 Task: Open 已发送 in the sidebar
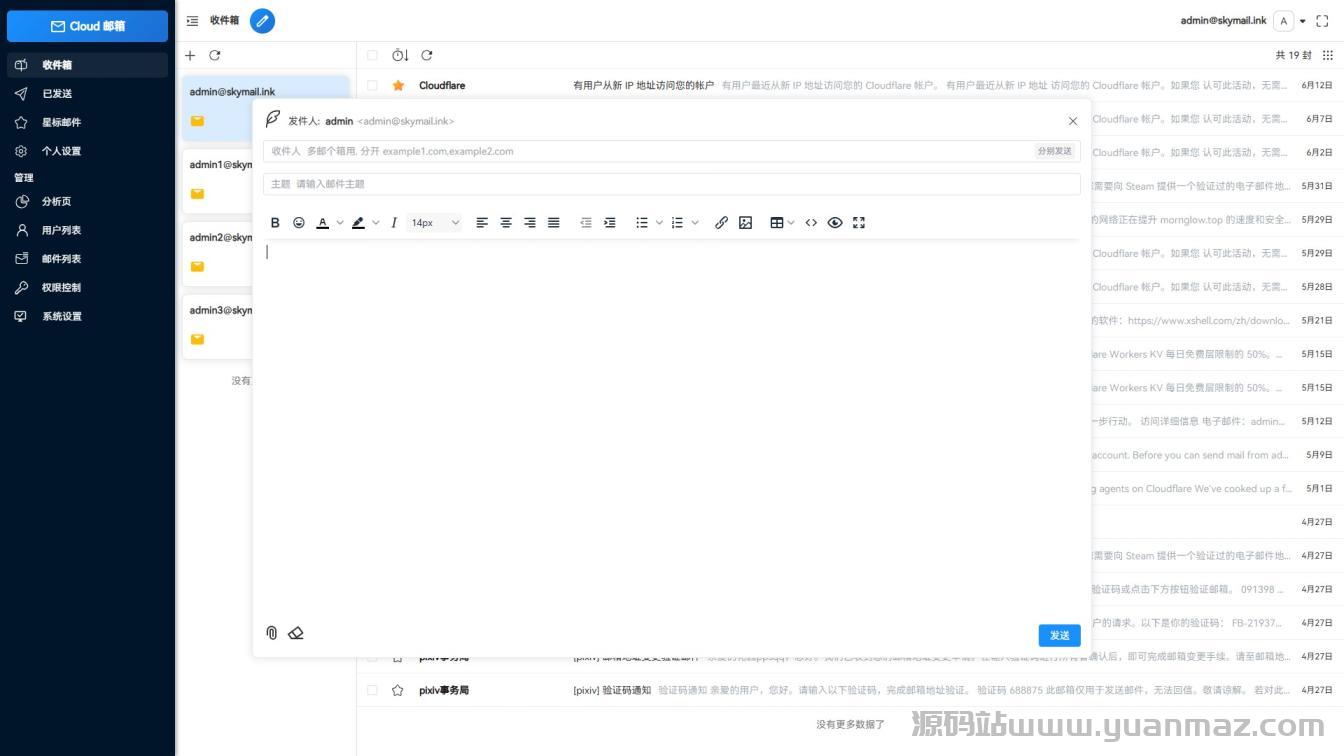(57, 94)
